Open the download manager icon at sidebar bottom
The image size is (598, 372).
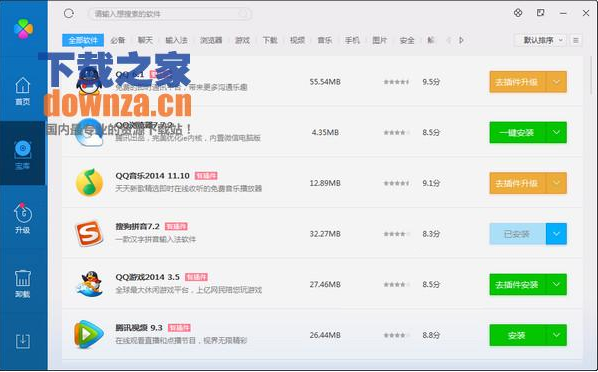(x=23, y=341)
